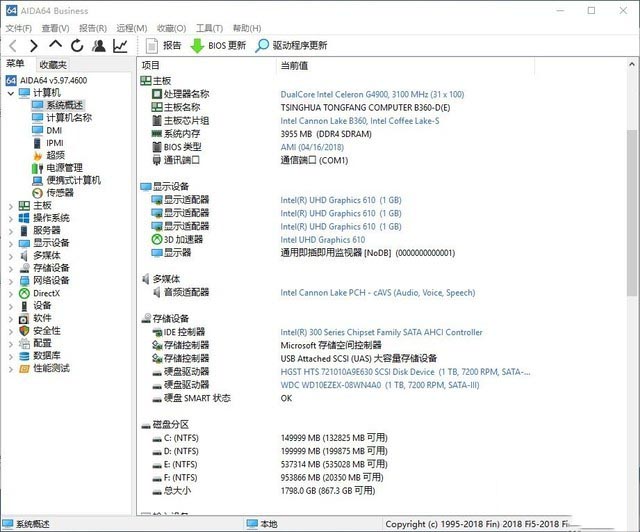Go forward with the right arrow toolbar icon

point(34,45)
